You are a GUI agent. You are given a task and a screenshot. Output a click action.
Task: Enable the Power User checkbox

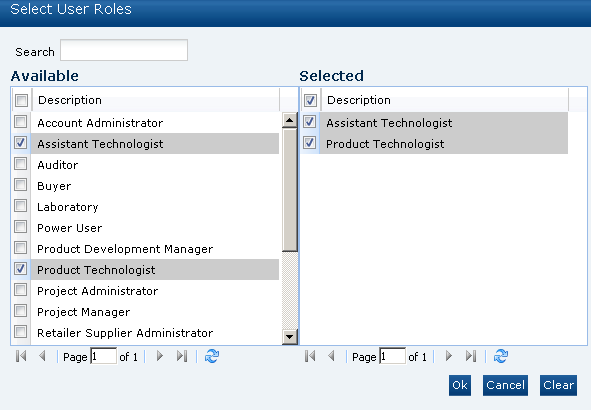(x=20, y=227)
